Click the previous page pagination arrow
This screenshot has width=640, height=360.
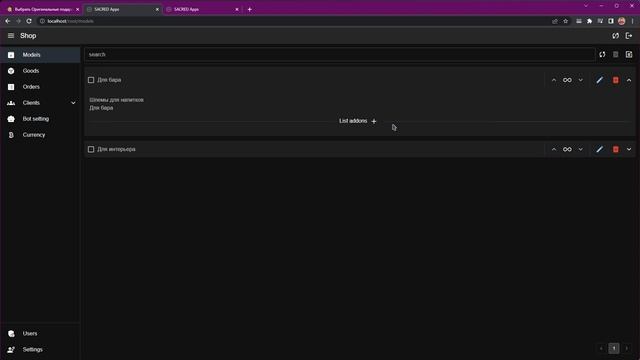click(x=601, y=349)
